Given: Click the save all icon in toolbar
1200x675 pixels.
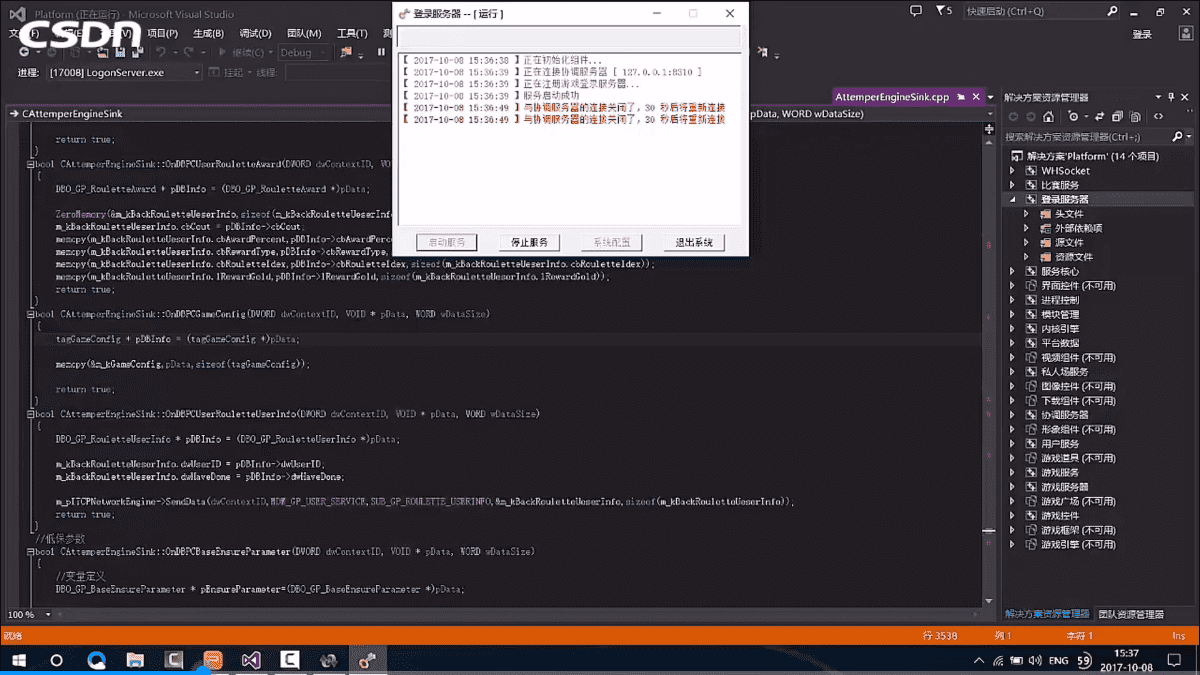Looking at the screenshot, I should 137,52.
